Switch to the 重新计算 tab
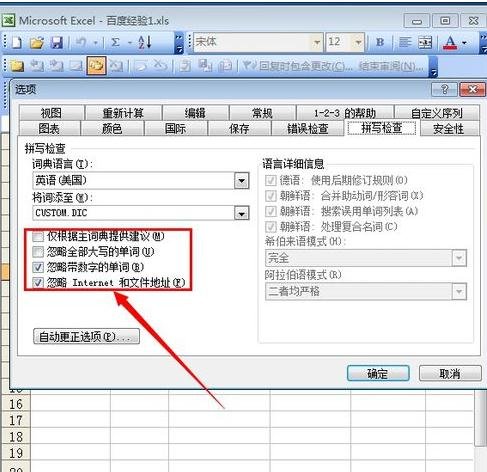 tap(123, 113)
